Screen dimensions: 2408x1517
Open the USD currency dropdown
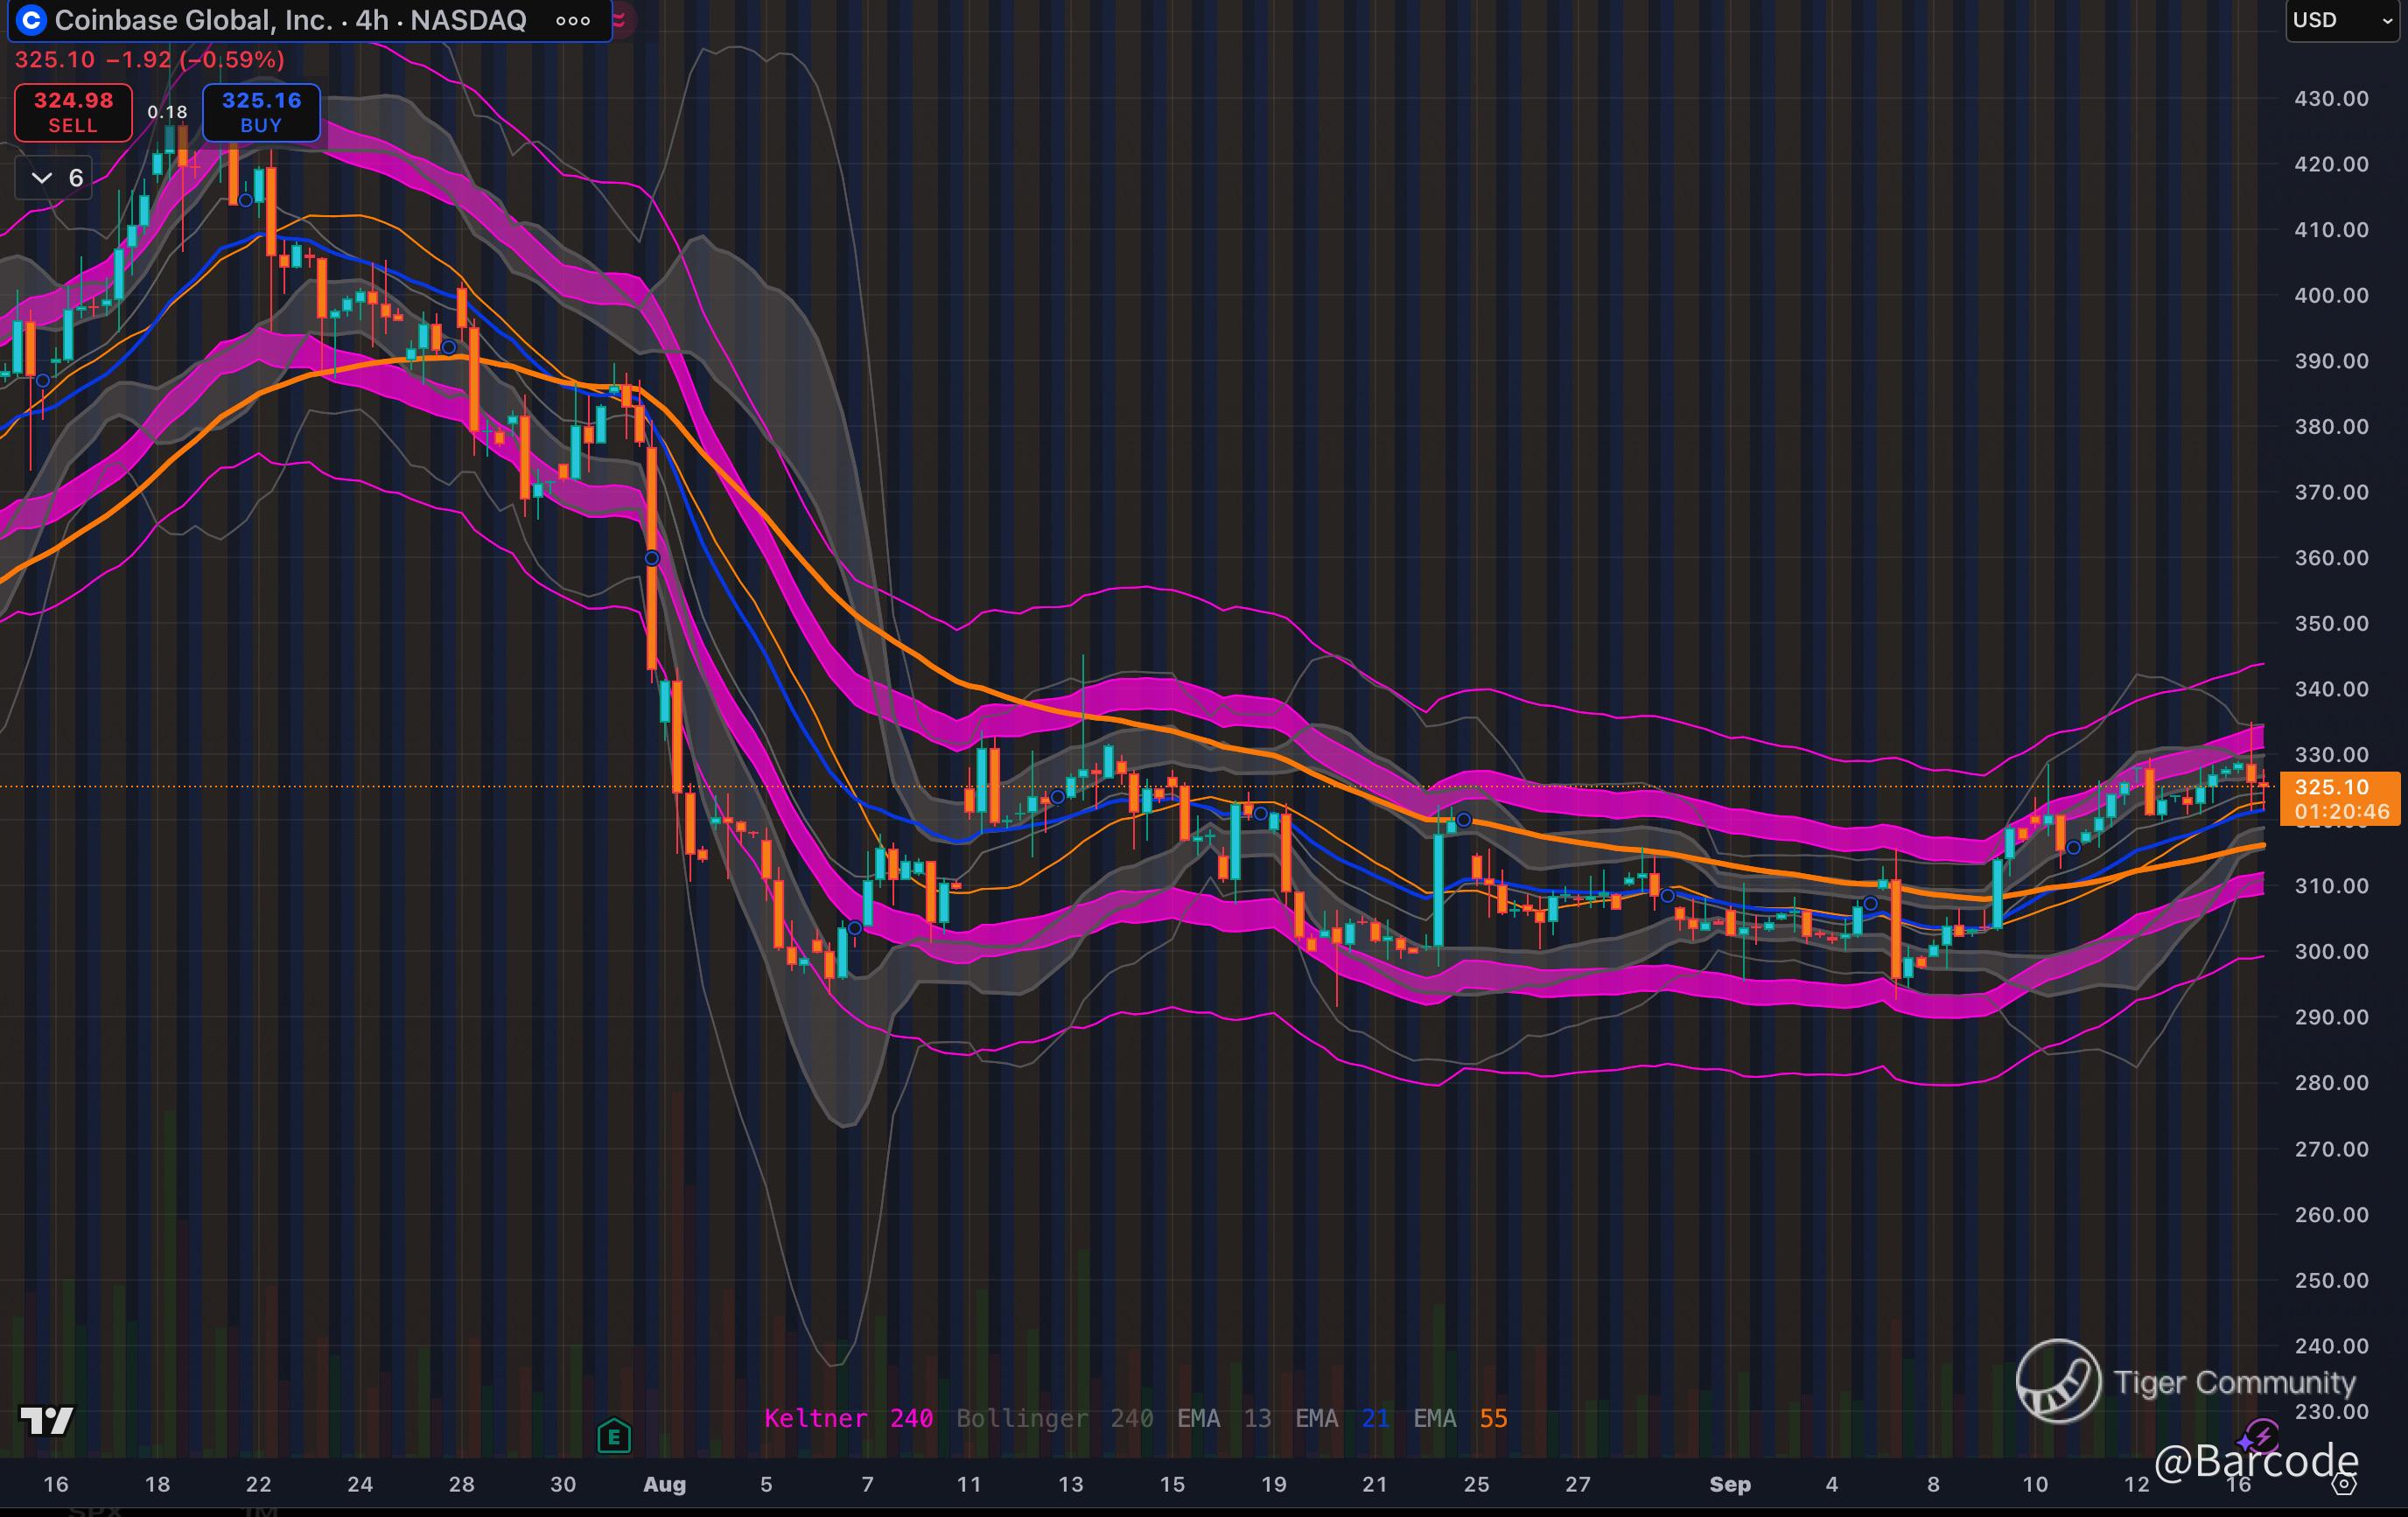[x=2340, y=20]
